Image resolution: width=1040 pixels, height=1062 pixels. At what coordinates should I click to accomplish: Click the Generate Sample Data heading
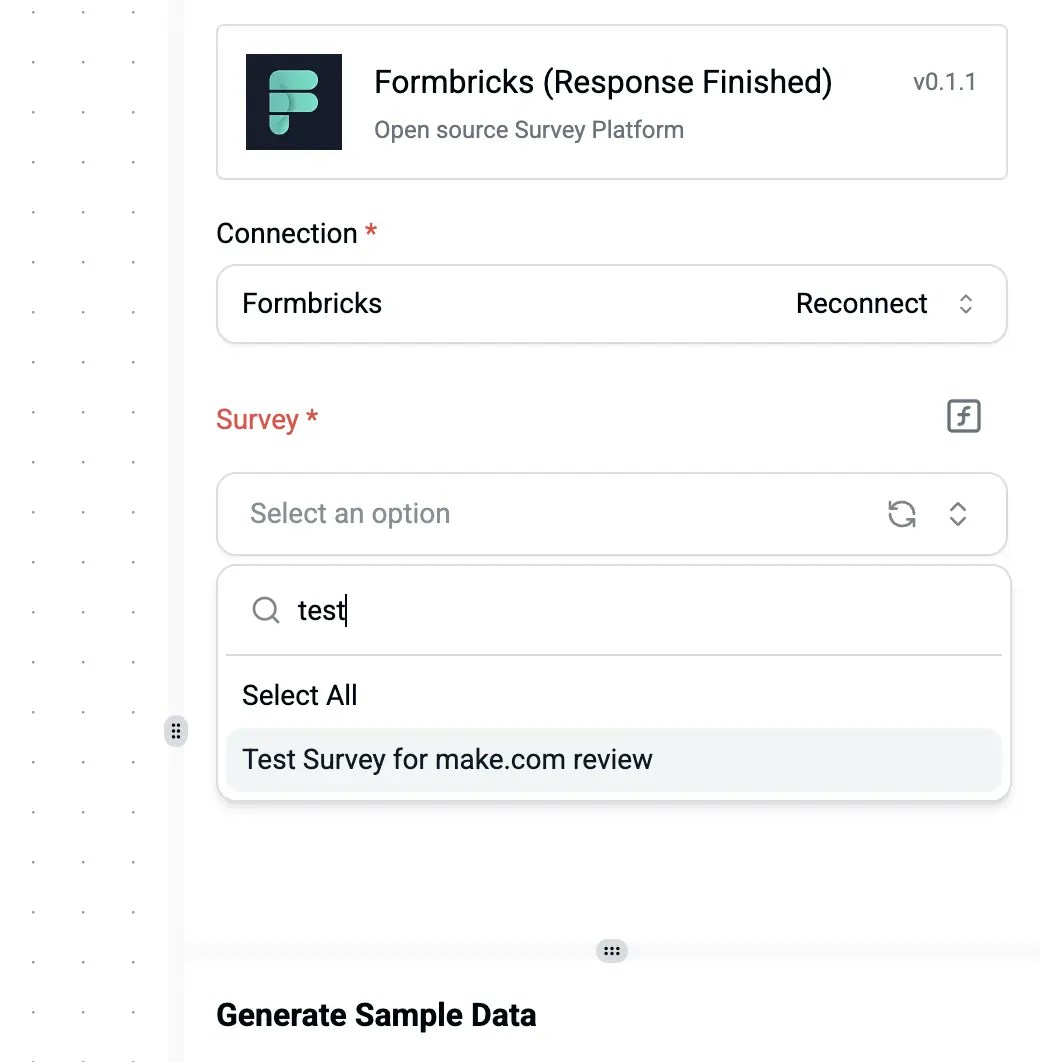pos(376,1015)
